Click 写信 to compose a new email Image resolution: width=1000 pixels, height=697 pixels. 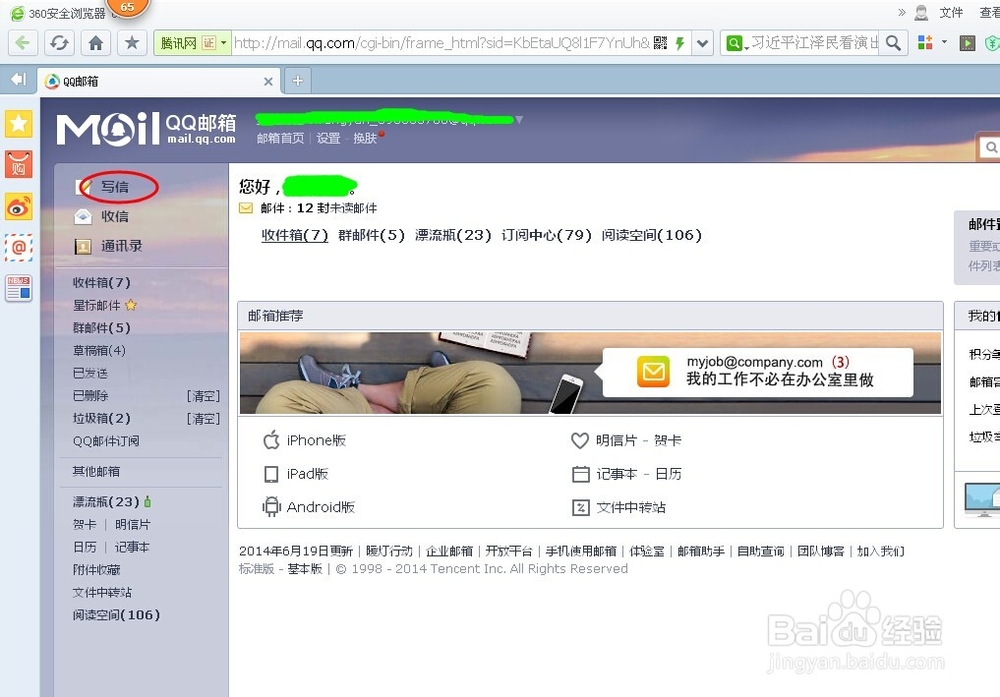[115, 187]
